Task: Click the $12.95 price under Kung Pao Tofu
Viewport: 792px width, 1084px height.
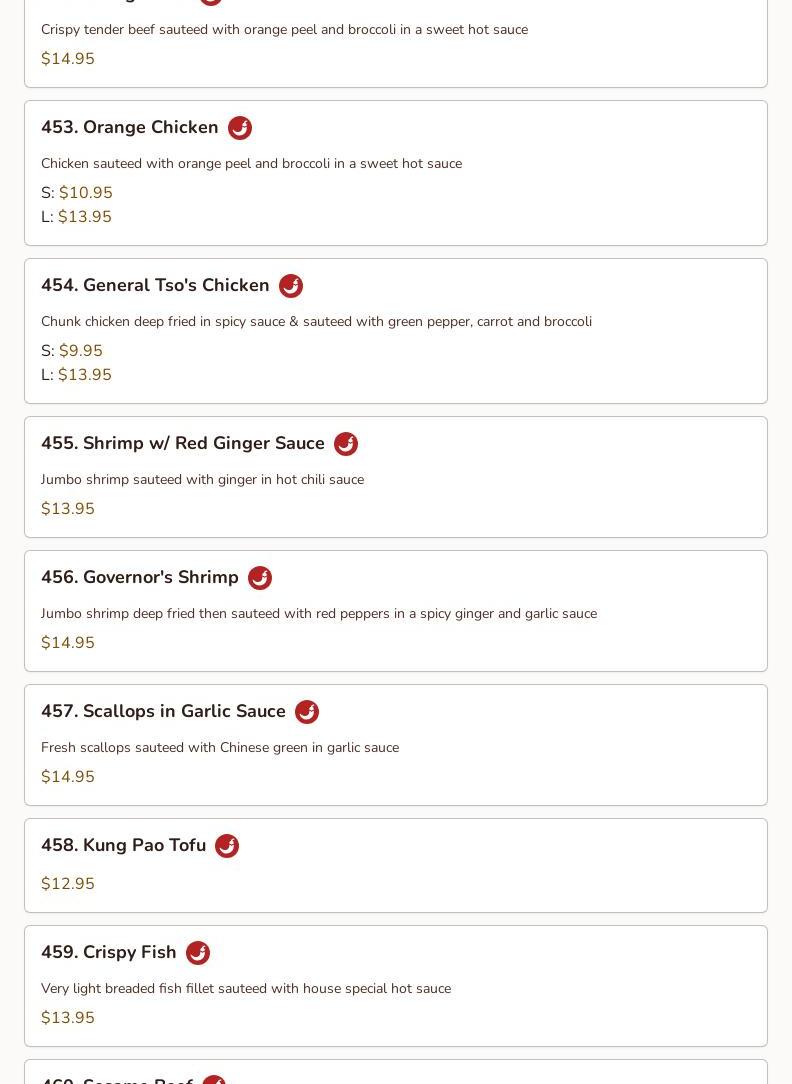Action: 68,884
